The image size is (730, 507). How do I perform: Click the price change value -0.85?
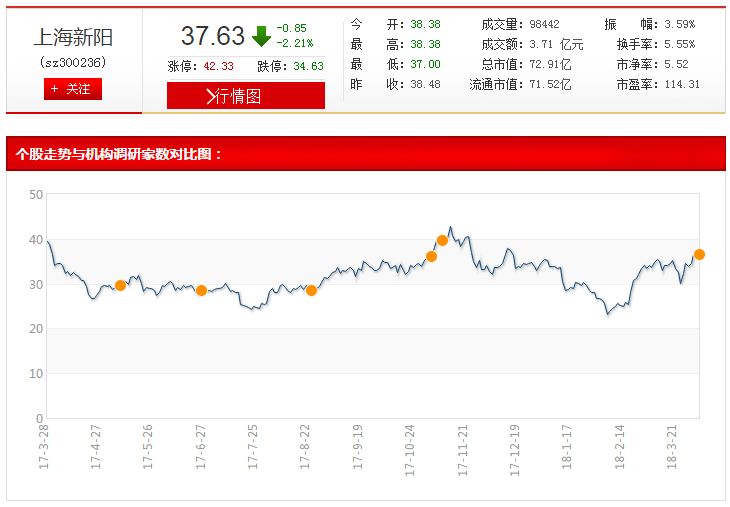pyautogui.click(x=291, y=28)
